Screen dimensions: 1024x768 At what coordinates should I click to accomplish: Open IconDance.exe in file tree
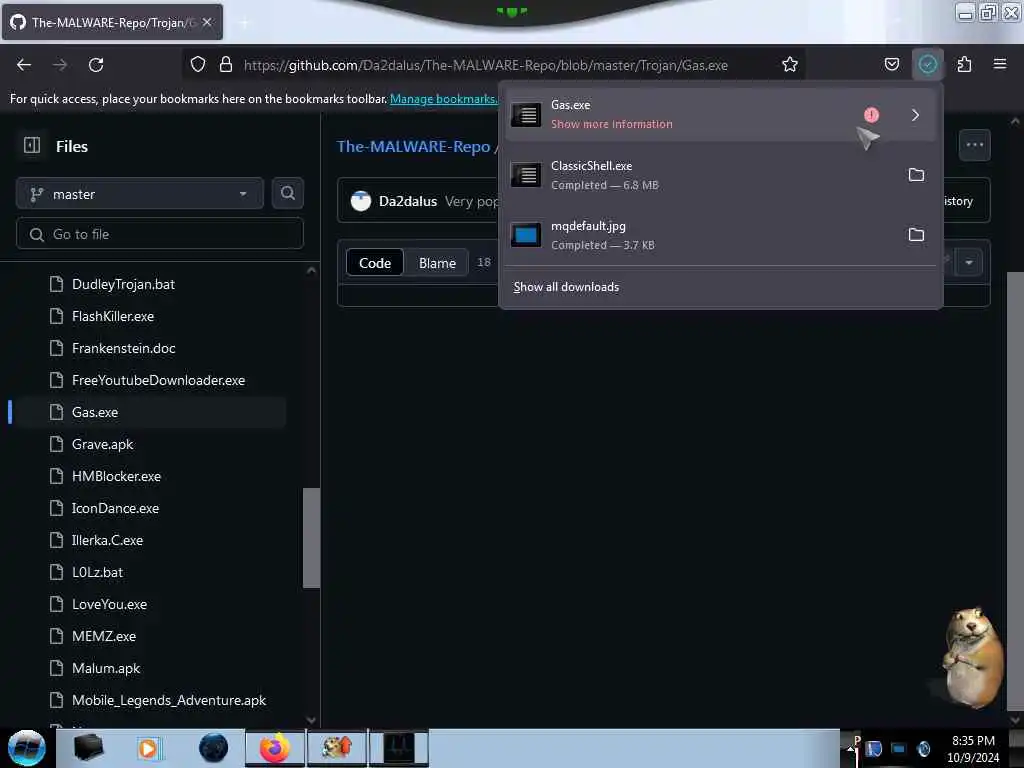[x=116, y=508]
